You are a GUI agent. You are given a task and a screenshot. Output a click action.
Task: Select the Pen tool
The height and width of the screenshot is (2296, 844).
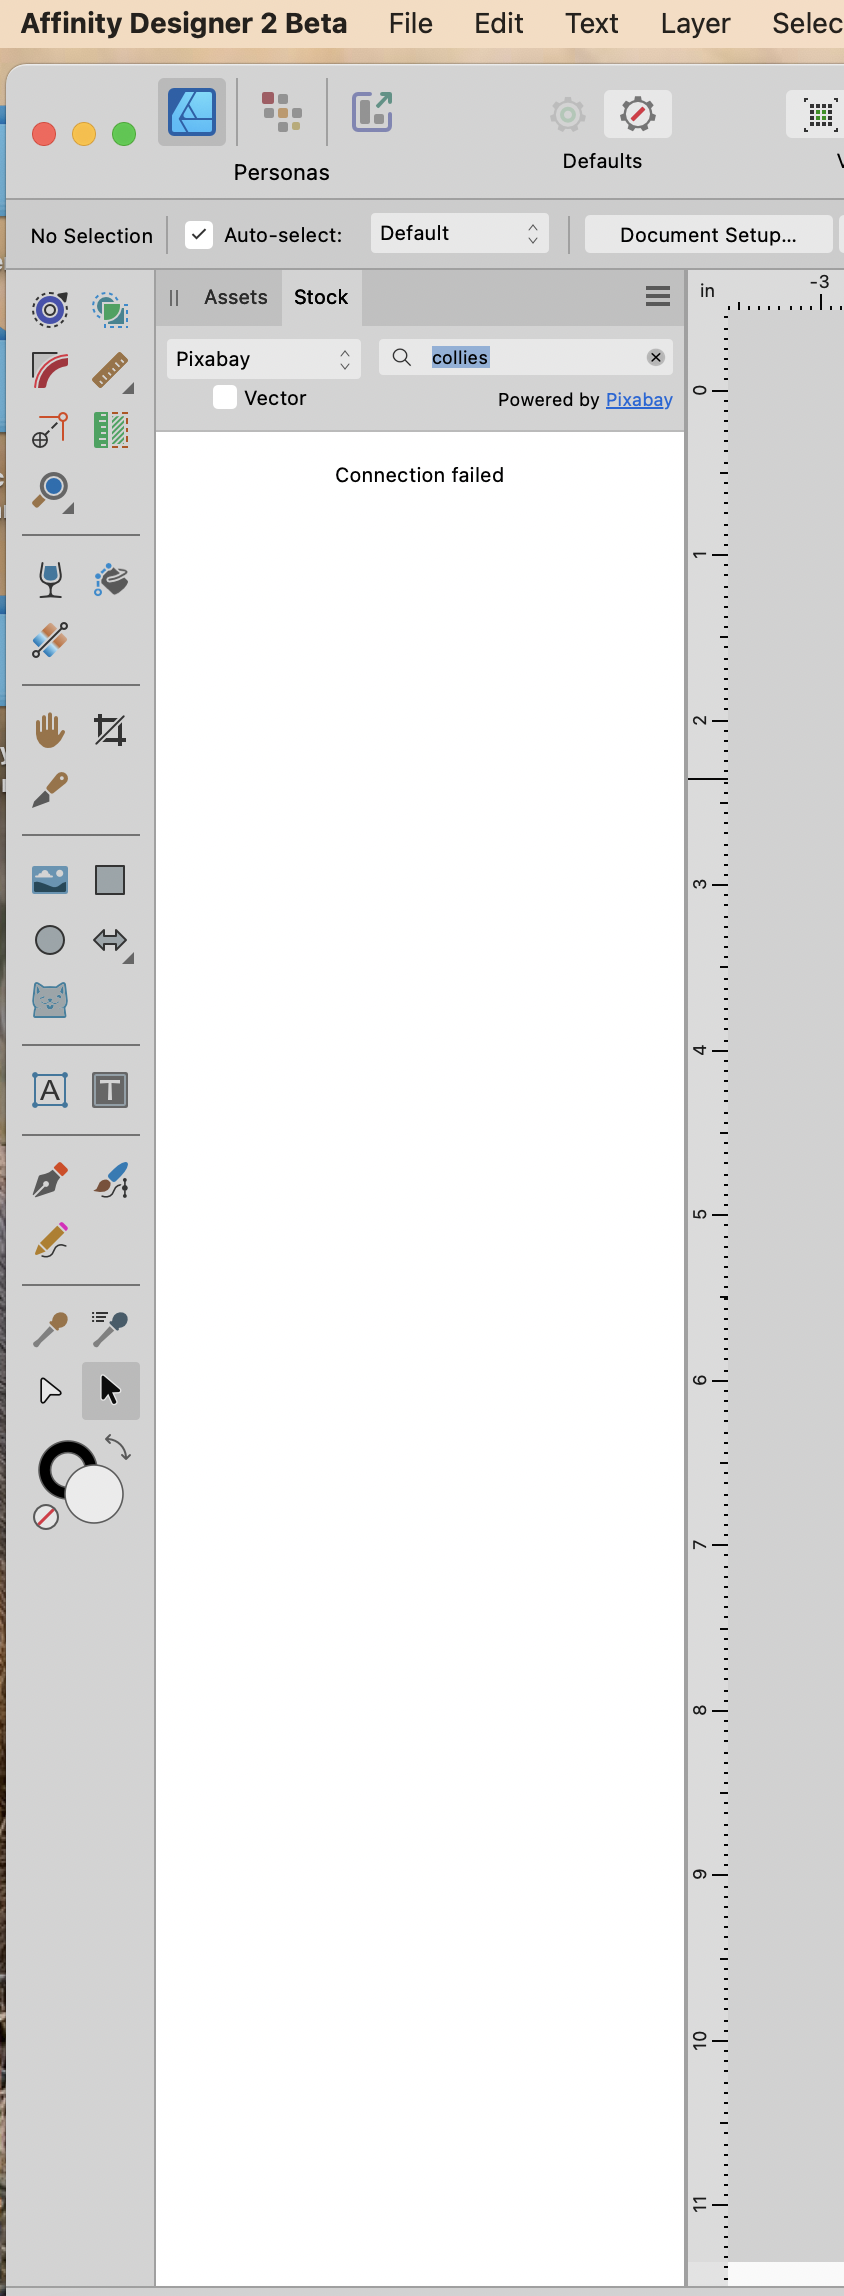coord(50,1181)
